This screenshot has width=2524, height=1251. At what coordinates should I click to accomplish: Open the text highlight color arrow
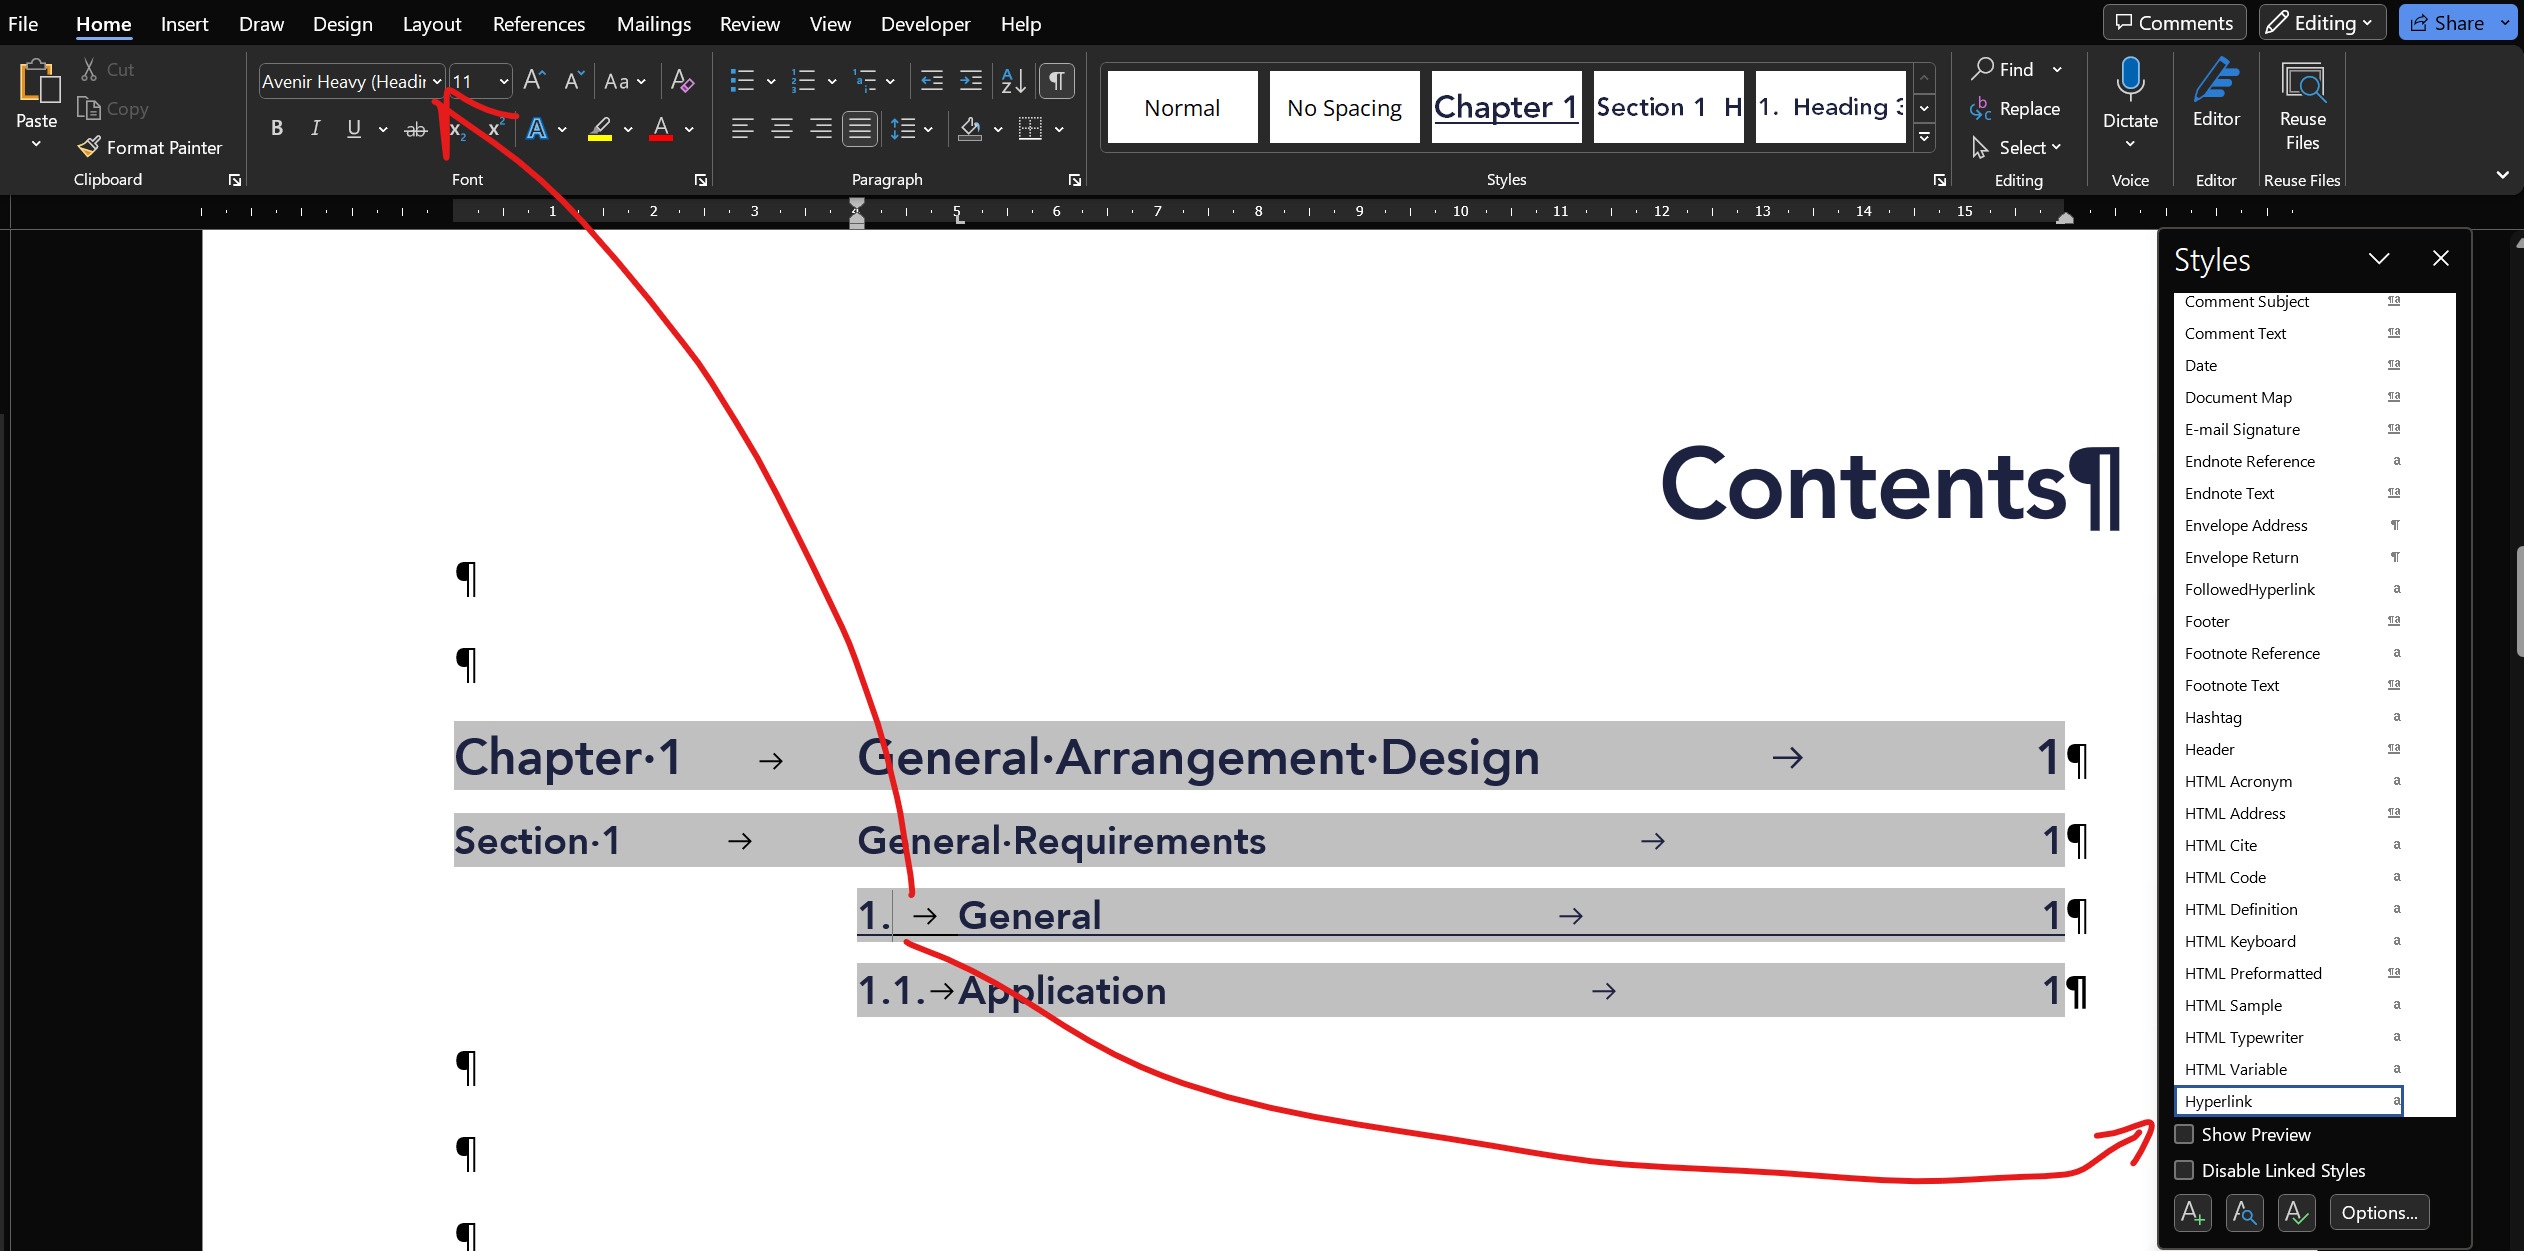coord(628,129)
